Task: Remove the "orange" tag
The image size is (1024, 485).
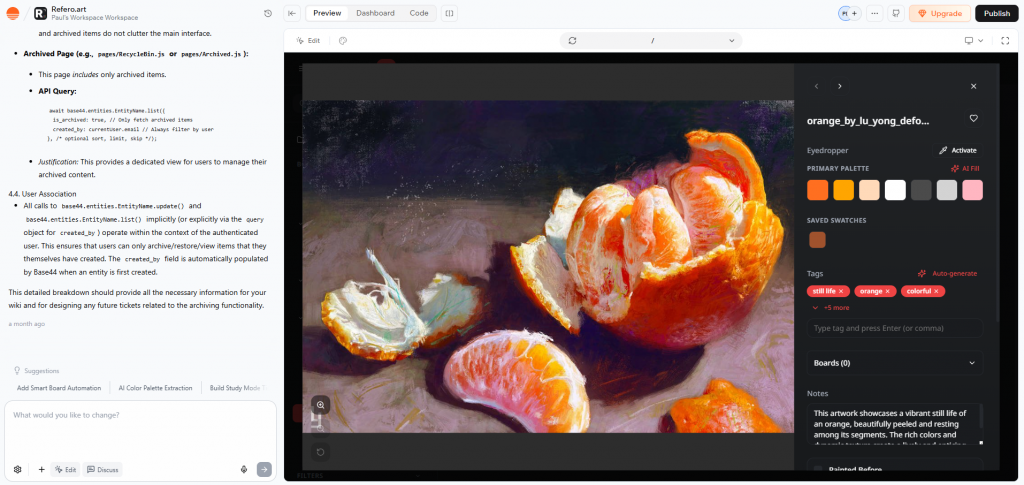Action: 887,291
